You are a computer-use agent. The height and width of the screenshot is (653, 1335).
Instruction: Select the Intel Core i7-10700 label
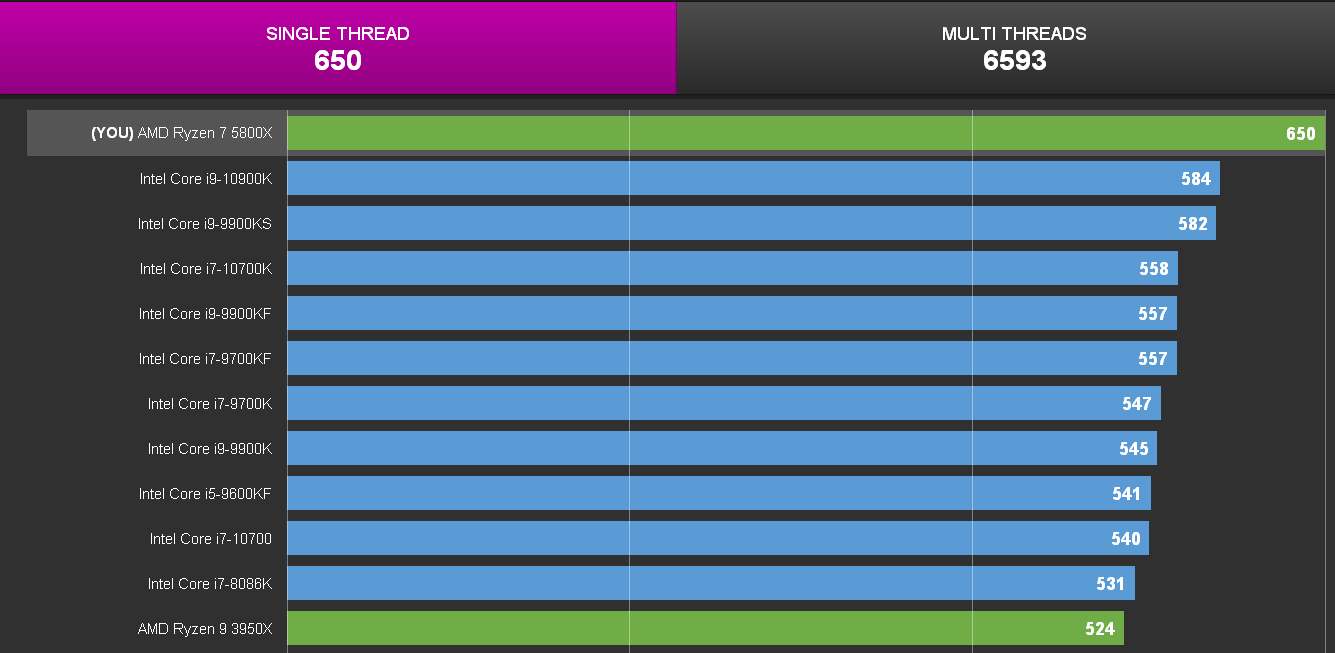[211, 538]
